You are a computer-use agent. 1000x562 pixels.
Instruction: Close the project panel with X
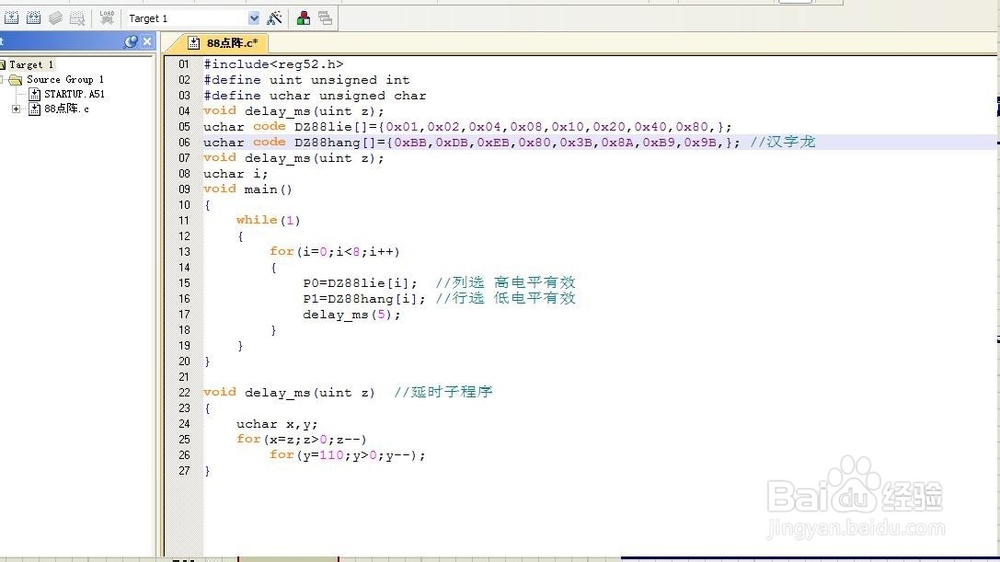coord(147,42)
